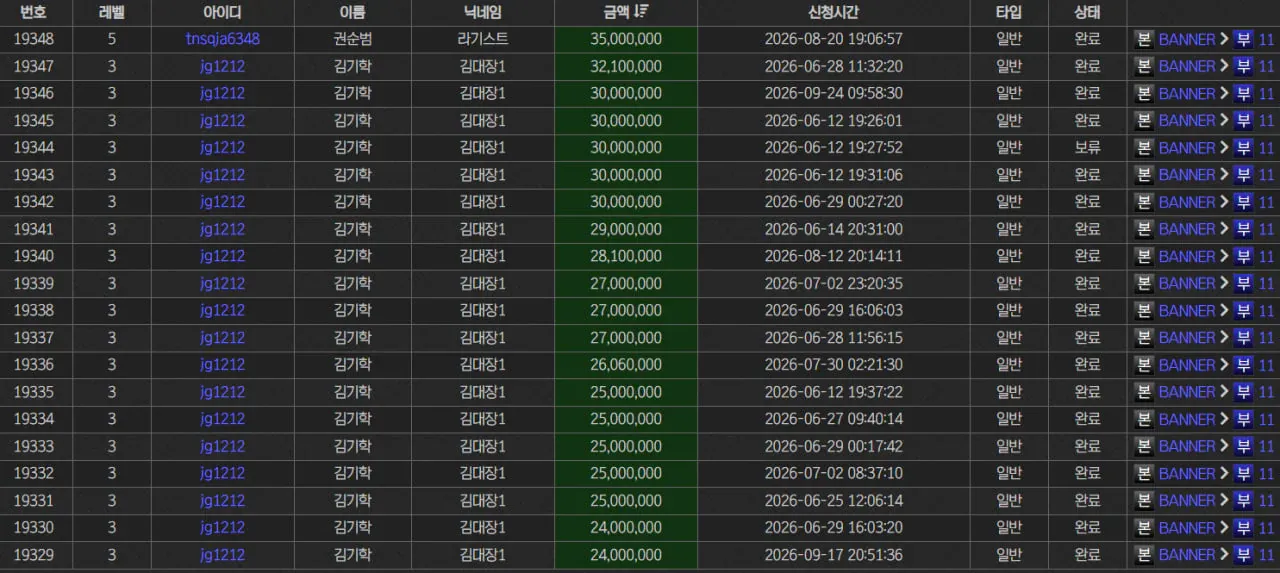Click the 본 badge in row 19339
The width and height of the screenshot is (1280, 573).
tap(1144, 283)
